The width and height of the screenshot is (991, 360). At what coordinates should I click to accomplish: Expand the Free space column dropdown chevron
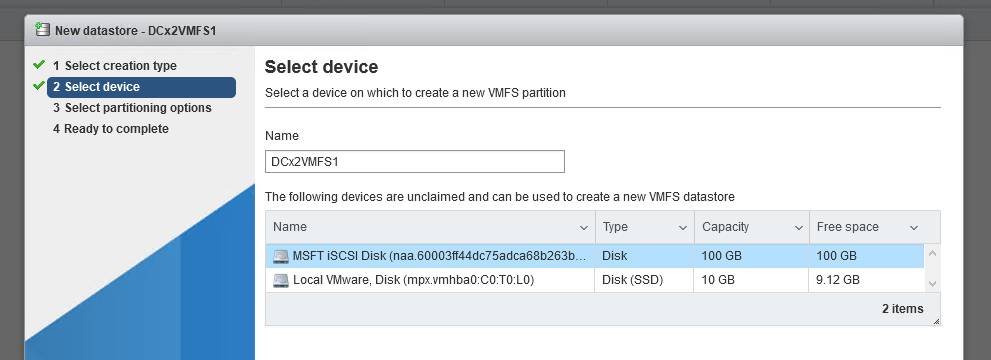coord(913,227)
